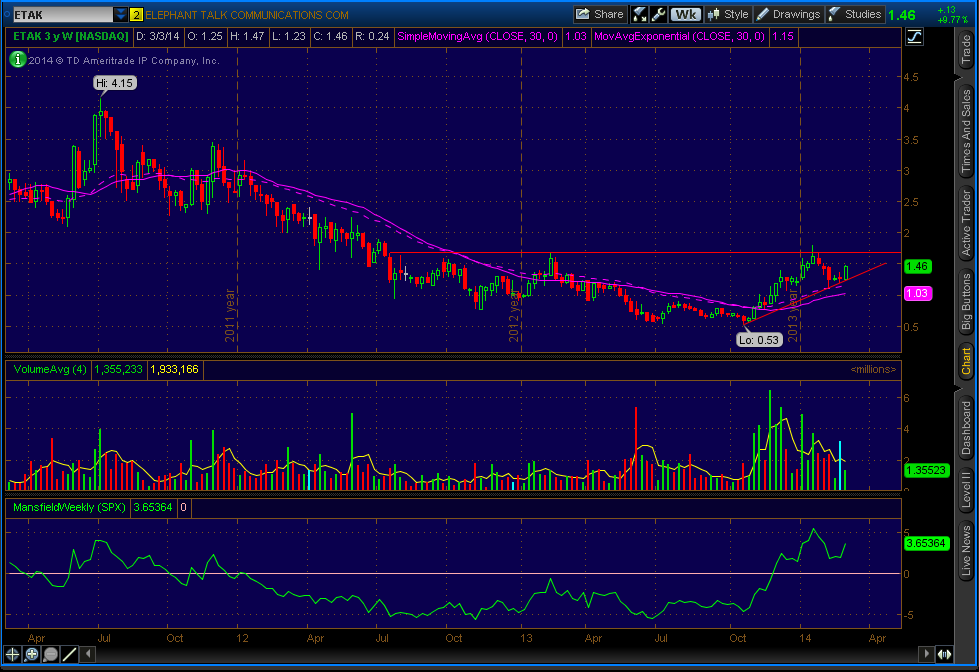Click the ELEPHANT TALK COMMUNICATIONS COM title

click(x=247, y=14)
